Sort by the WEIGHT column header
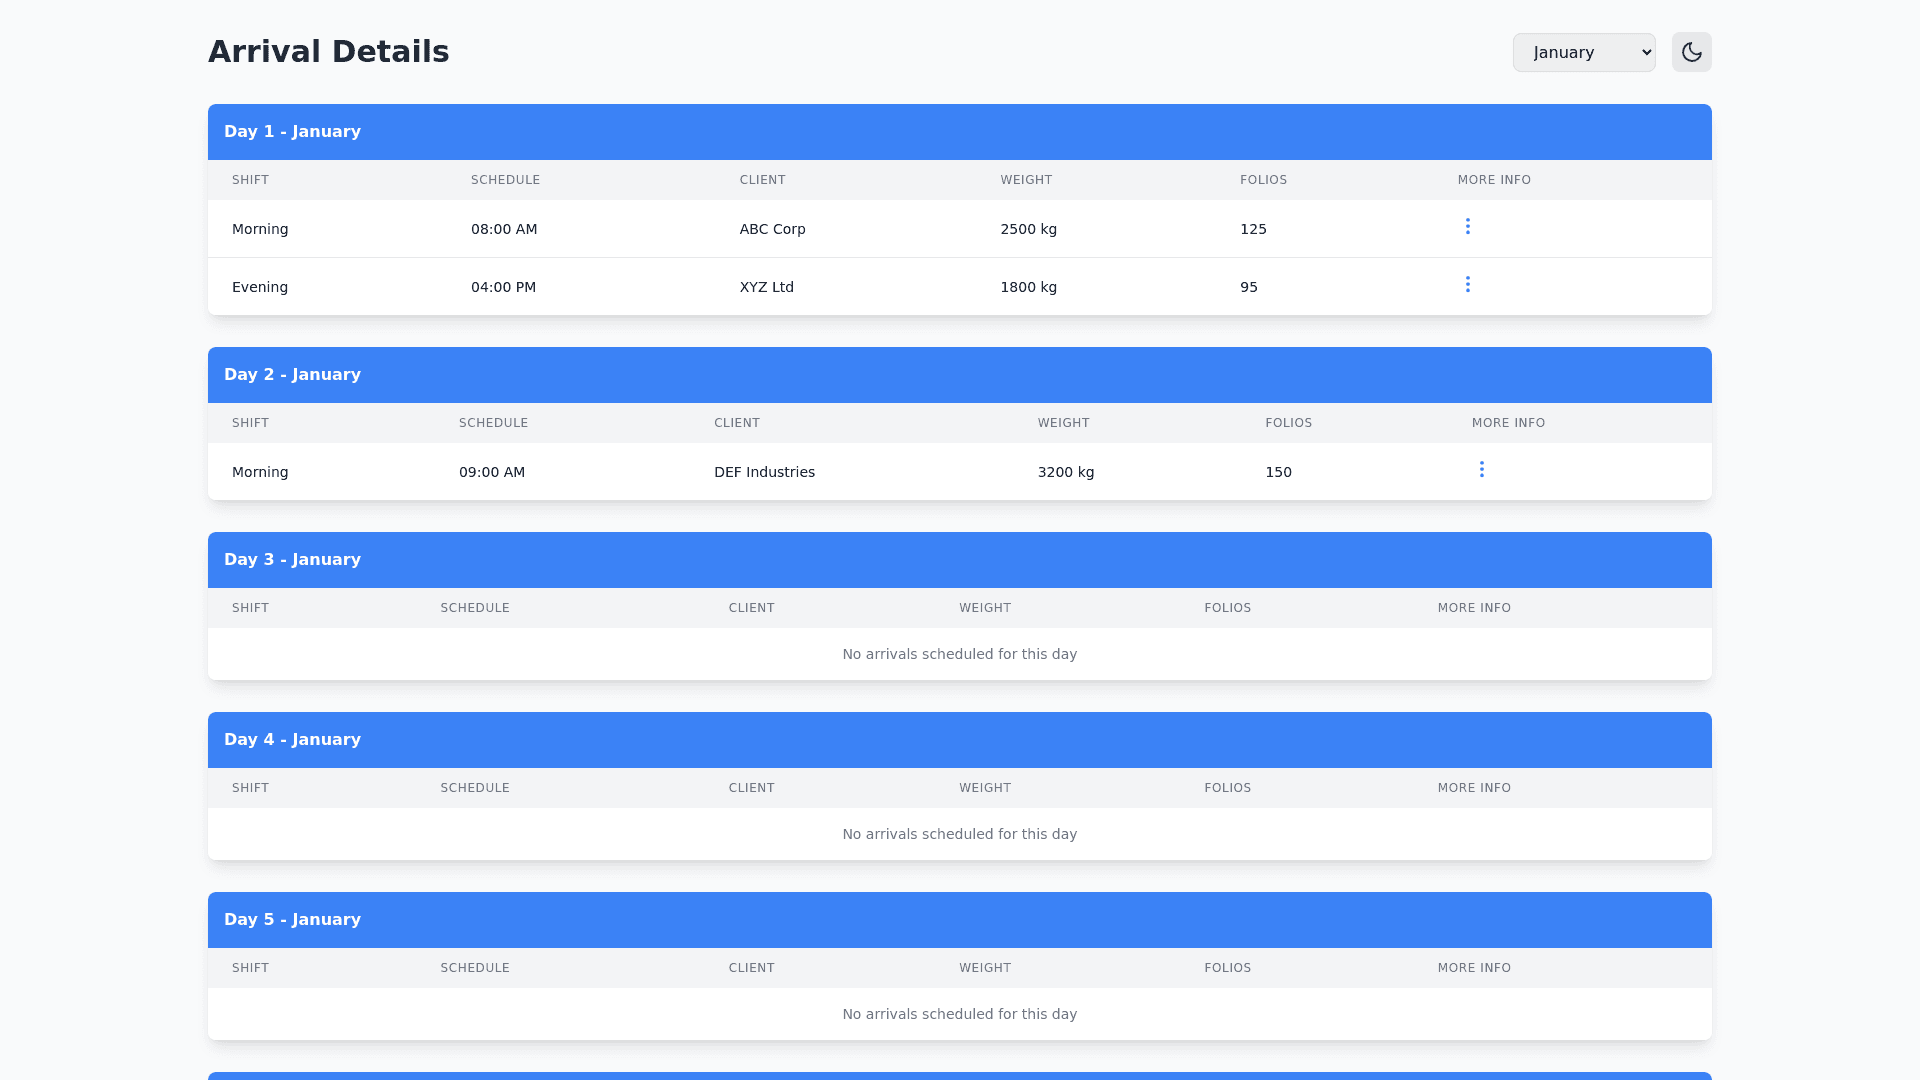The width and height of the screenshot is (1920, 1080). (1026, 180)
